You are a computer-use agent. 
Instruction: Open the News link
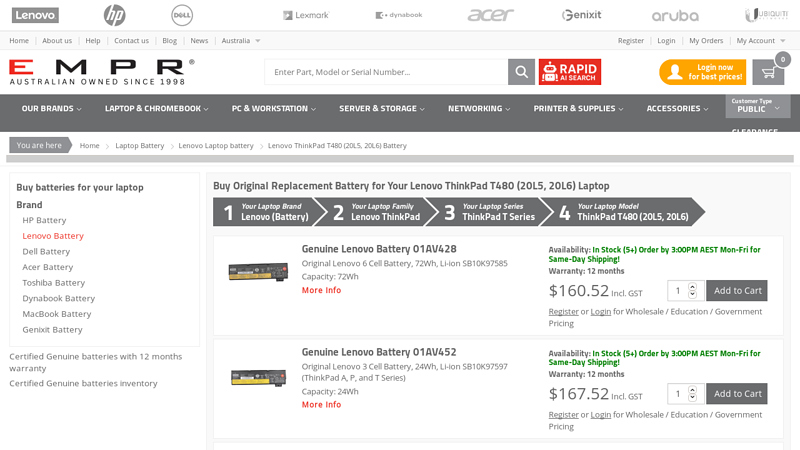(199, 41)
